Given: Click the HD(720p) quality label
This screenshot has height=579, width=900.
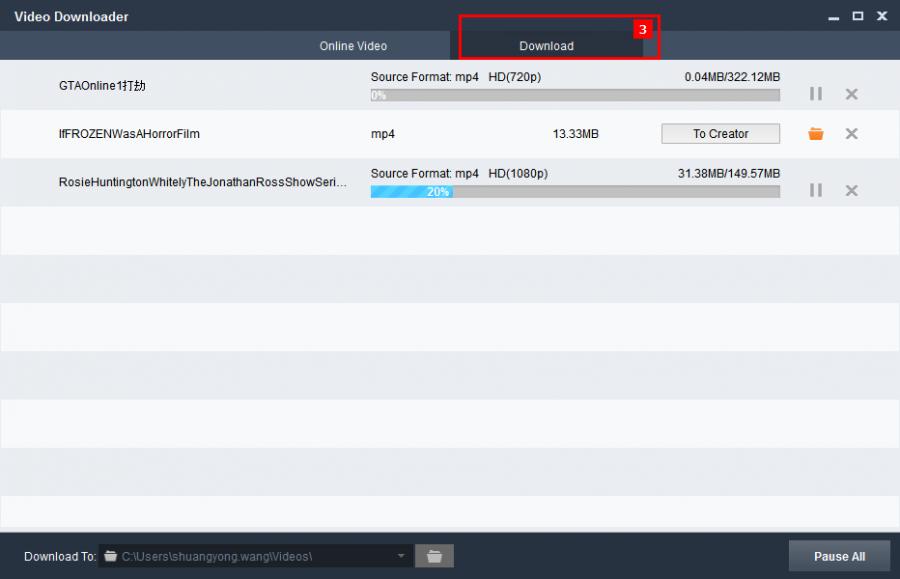Looking at the screenshot, I should coord(514,77).
